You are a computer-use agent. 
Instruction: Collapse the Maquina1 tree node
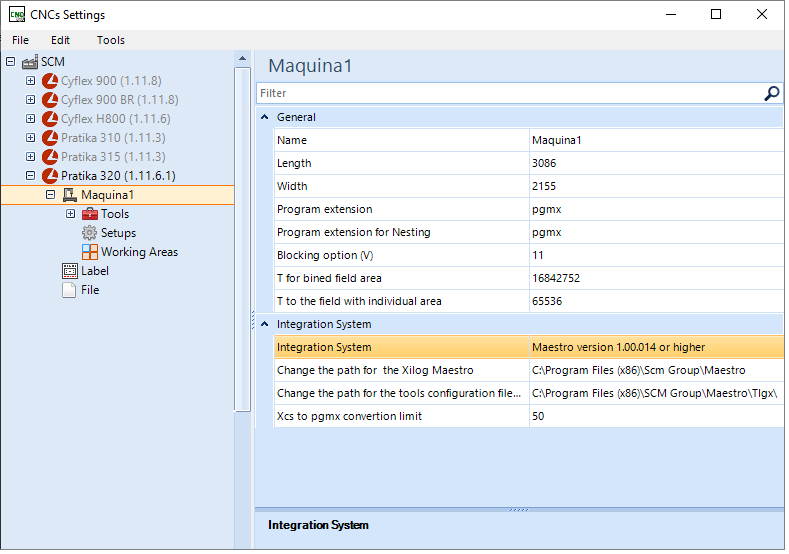[x=50, y=195]
